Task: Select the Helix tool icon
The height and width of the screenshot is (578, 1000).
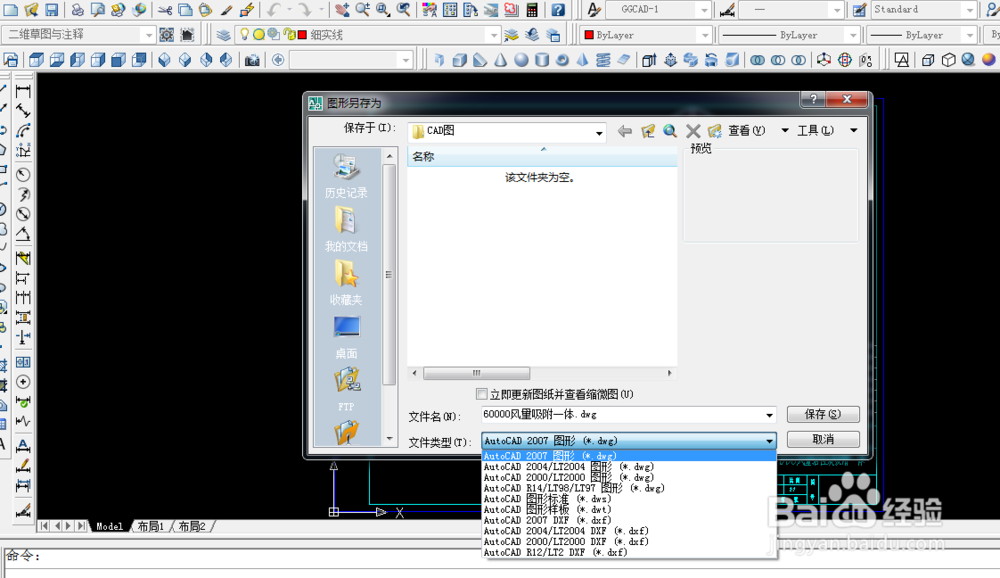Action: (603, 60)
